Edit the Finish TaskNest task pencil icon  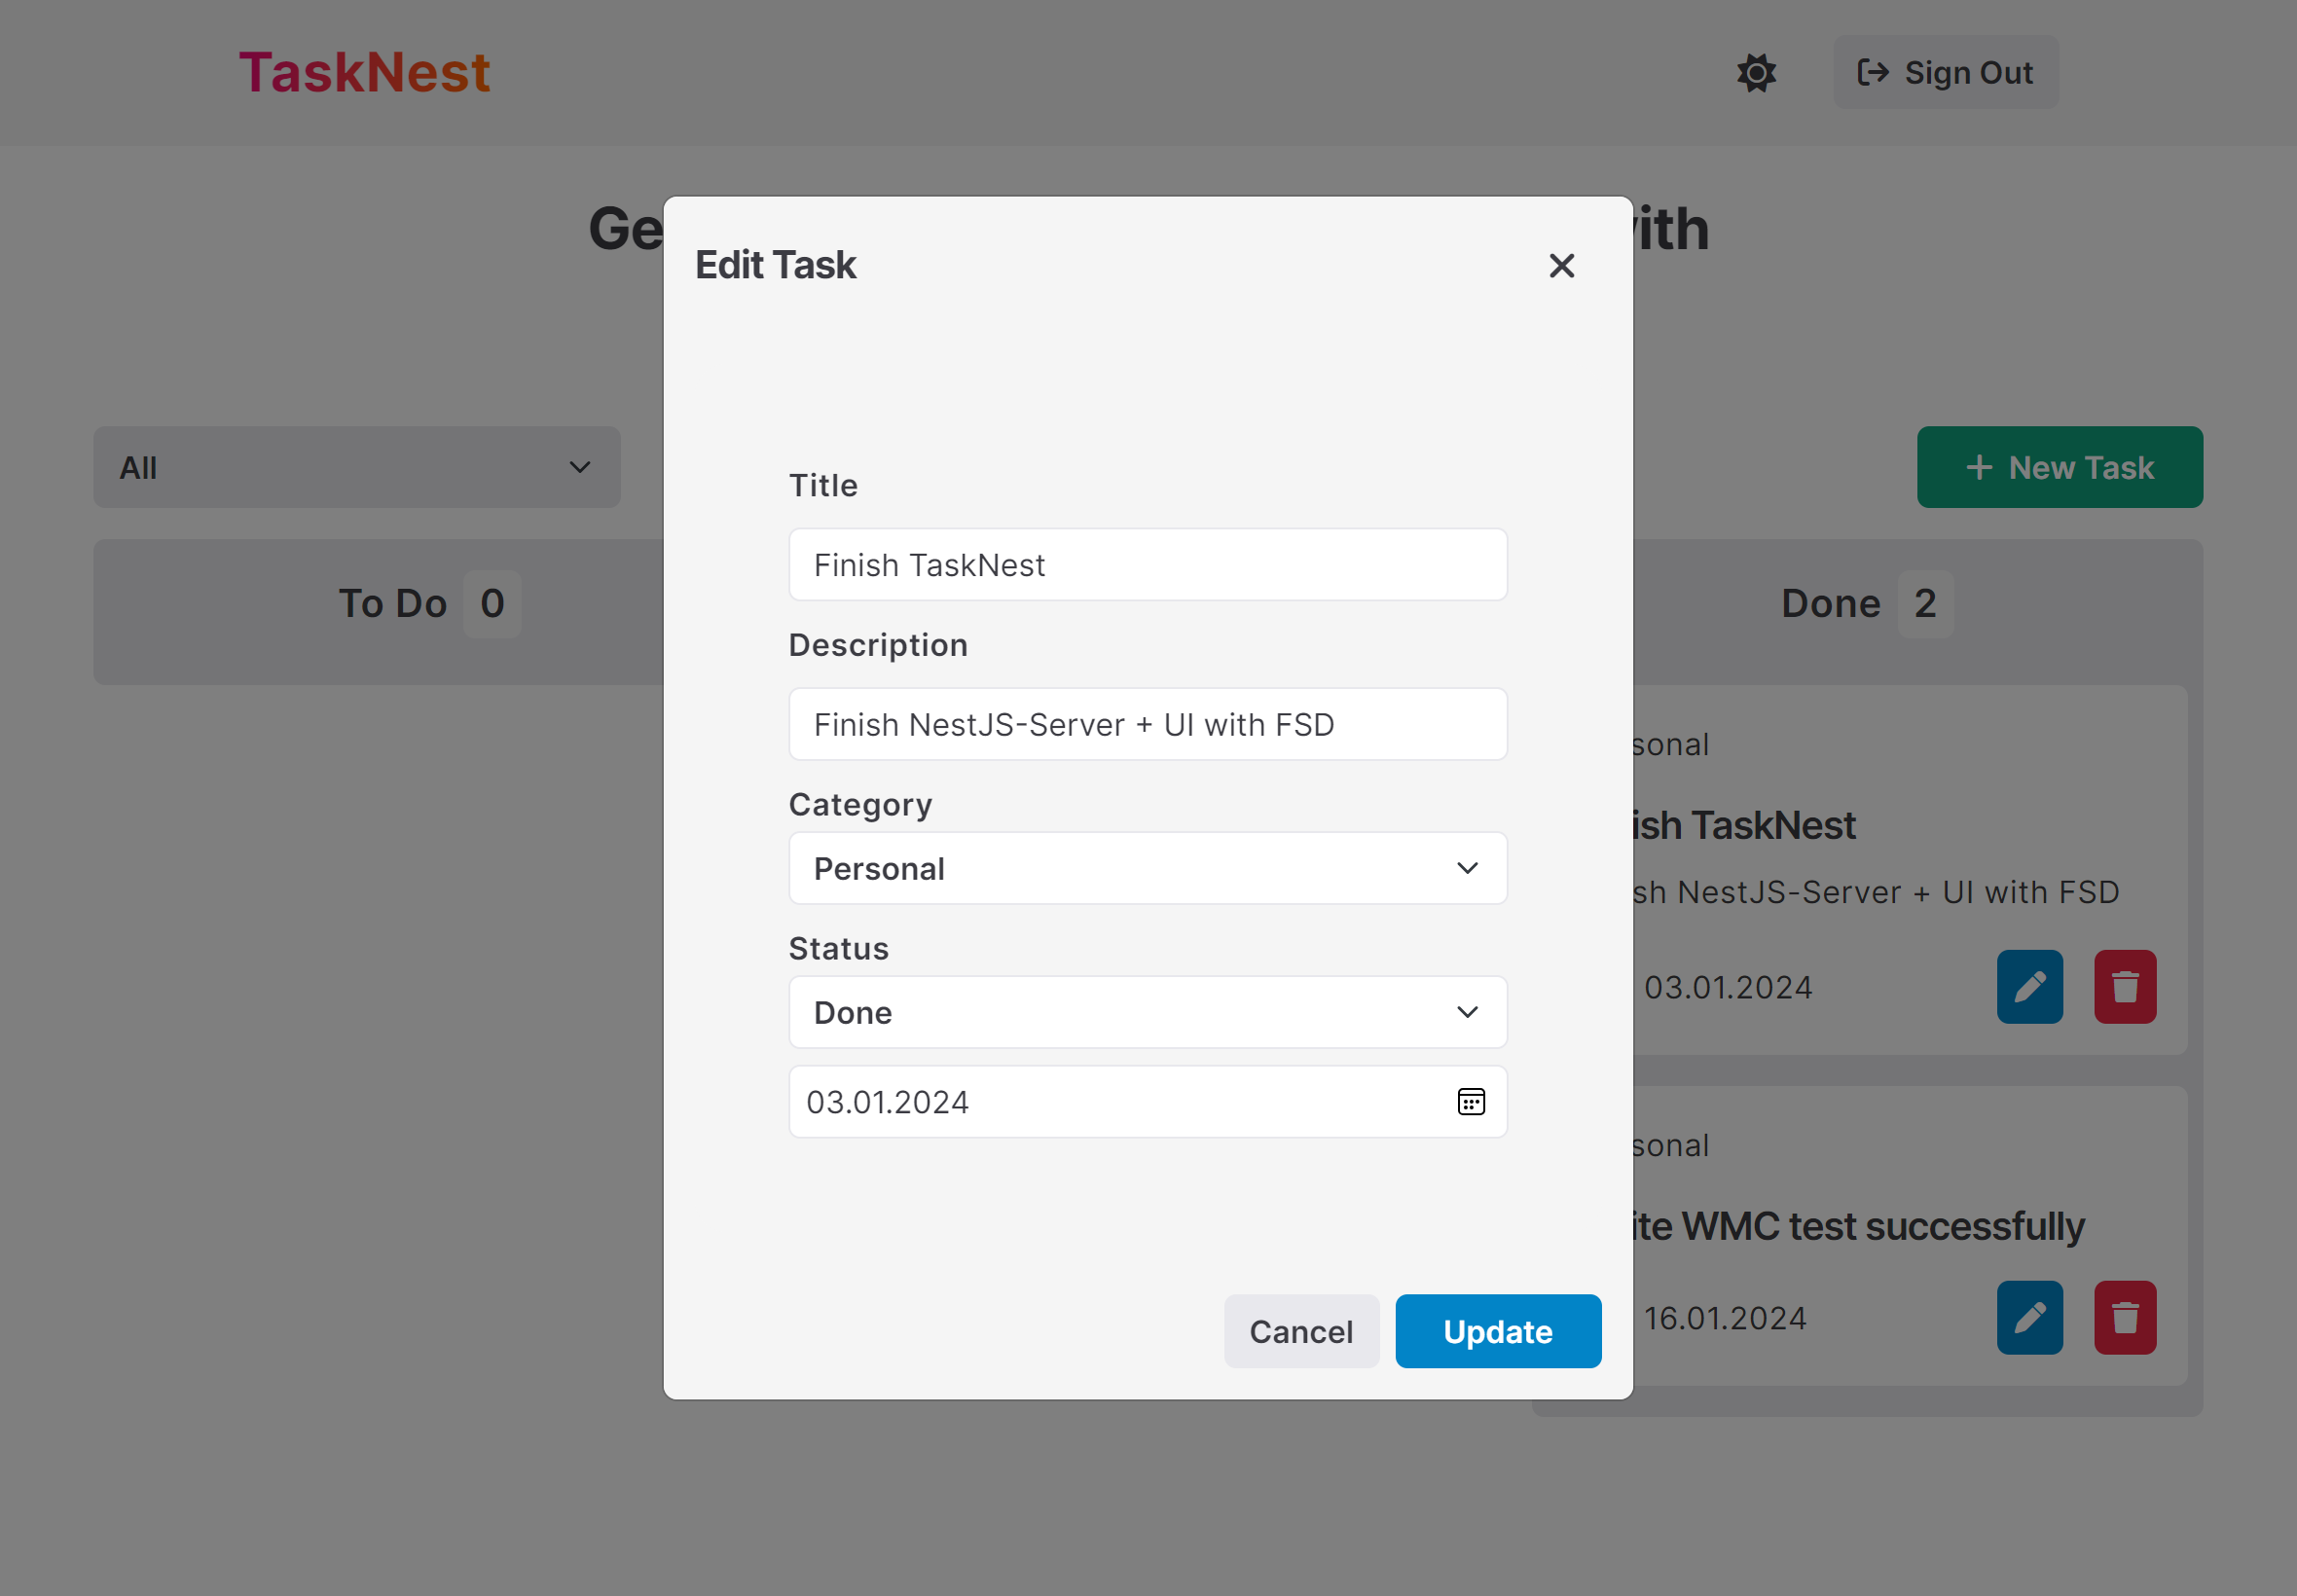point(2029,987)
